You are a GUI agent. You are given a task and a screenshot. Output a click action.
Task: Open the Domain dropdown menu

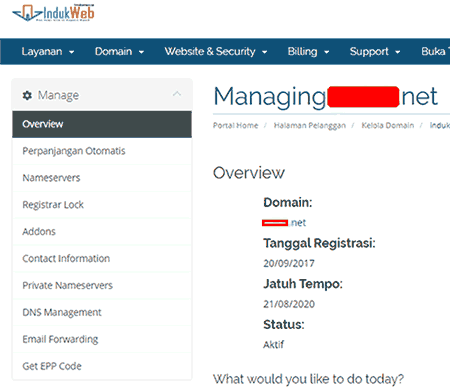pos(119,52)
